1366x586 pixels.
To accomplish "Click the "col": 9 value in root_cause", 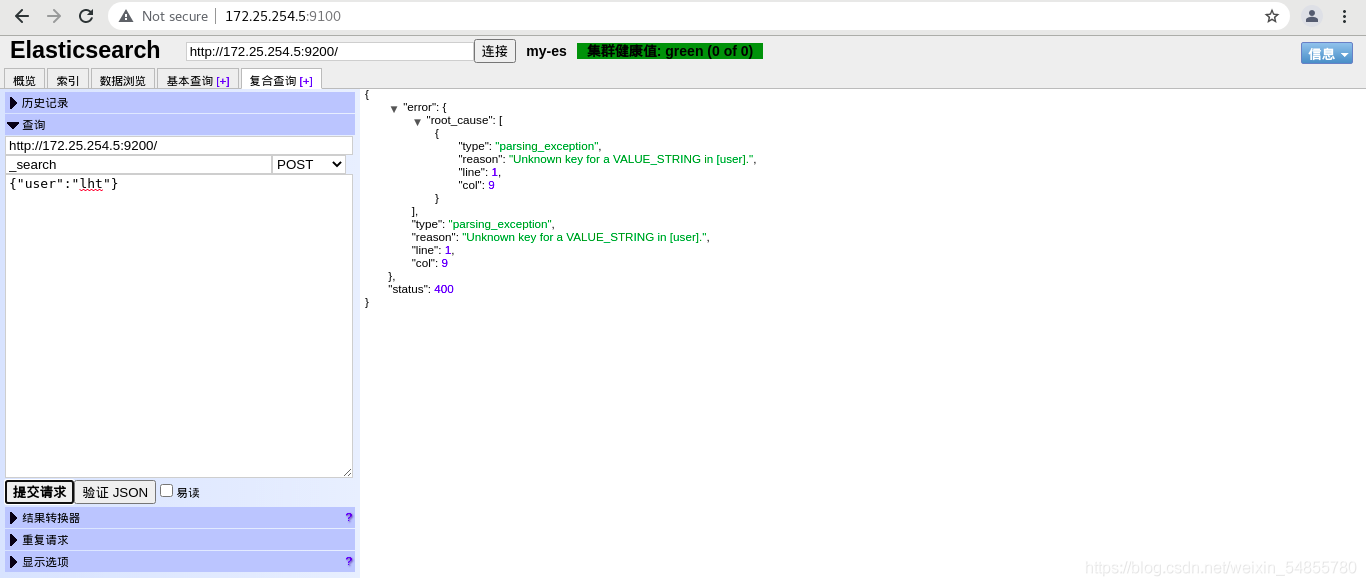I will coord(491,185).
